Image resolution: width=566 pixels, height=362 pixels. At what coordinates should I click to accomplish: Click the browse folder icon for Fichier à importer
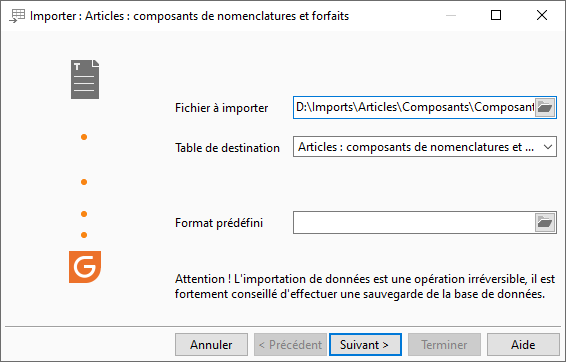coord(545,107)
